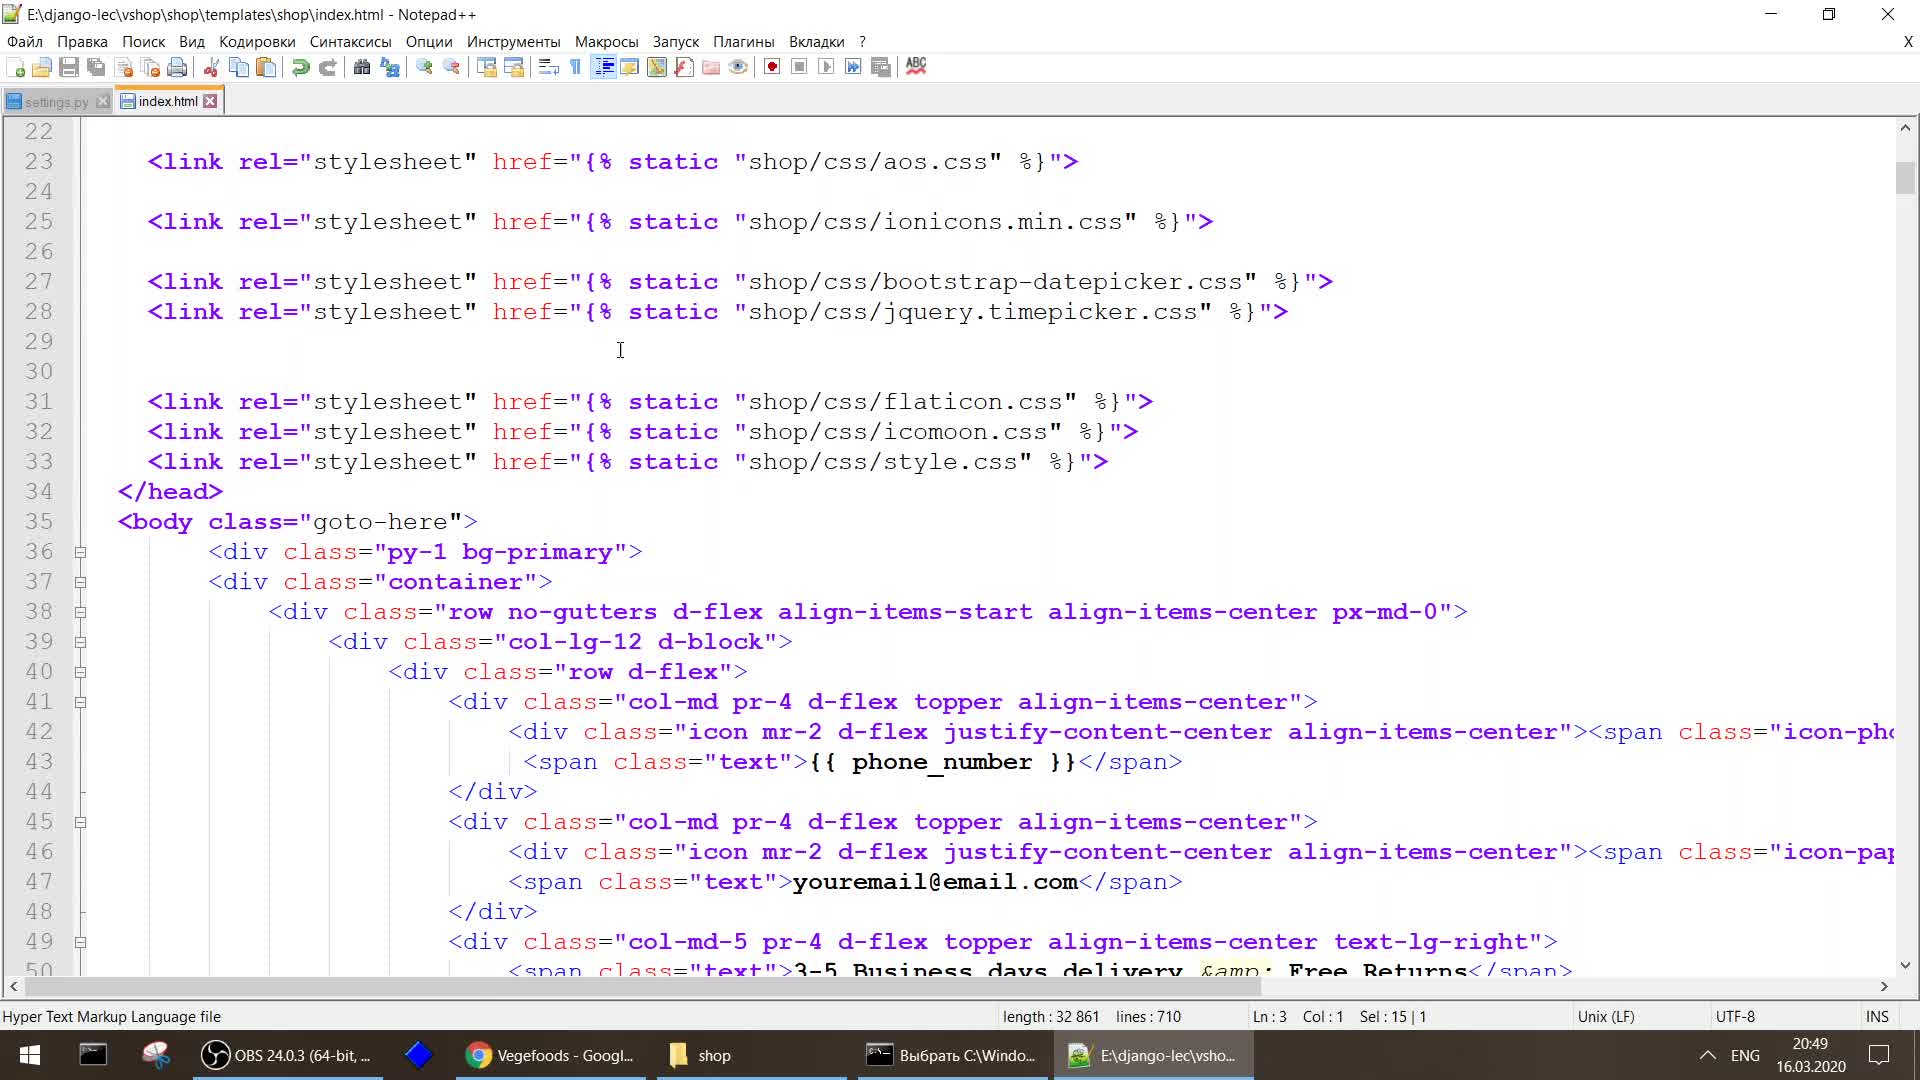Image resolution: width=1920 pixels, height=1080 pixels.
Task: Click the Close document toolbar icon
Action: click(124, 67)
